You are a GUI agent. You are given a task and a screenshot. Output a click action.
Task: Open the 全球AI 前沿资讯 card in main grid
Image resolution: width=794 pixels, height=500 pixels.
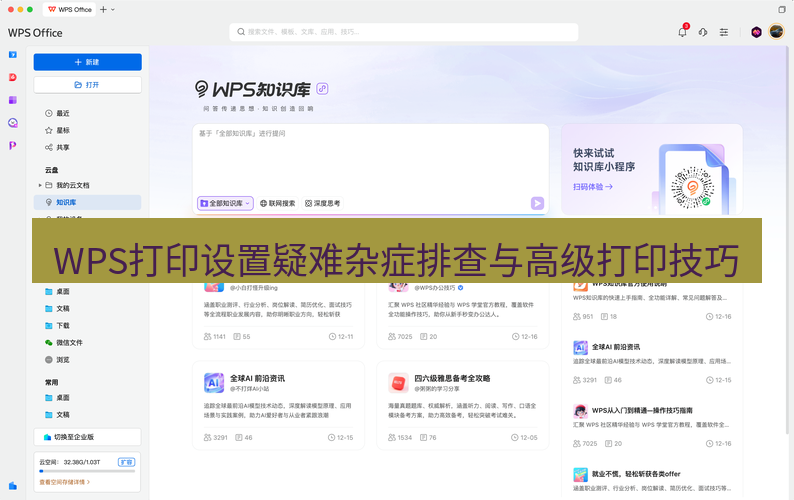tap(279, 405)
